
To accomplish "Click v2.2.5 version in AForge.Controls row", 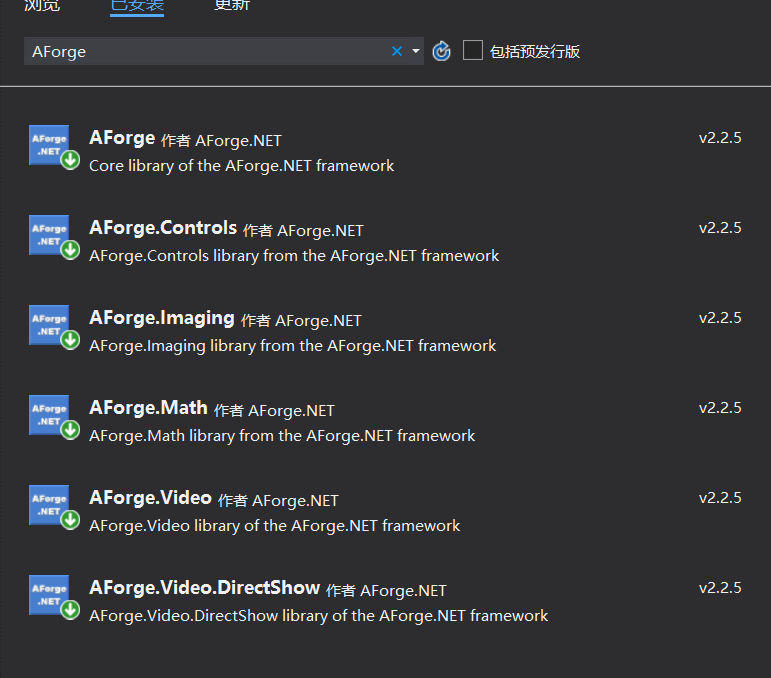I will click(720, 228).
